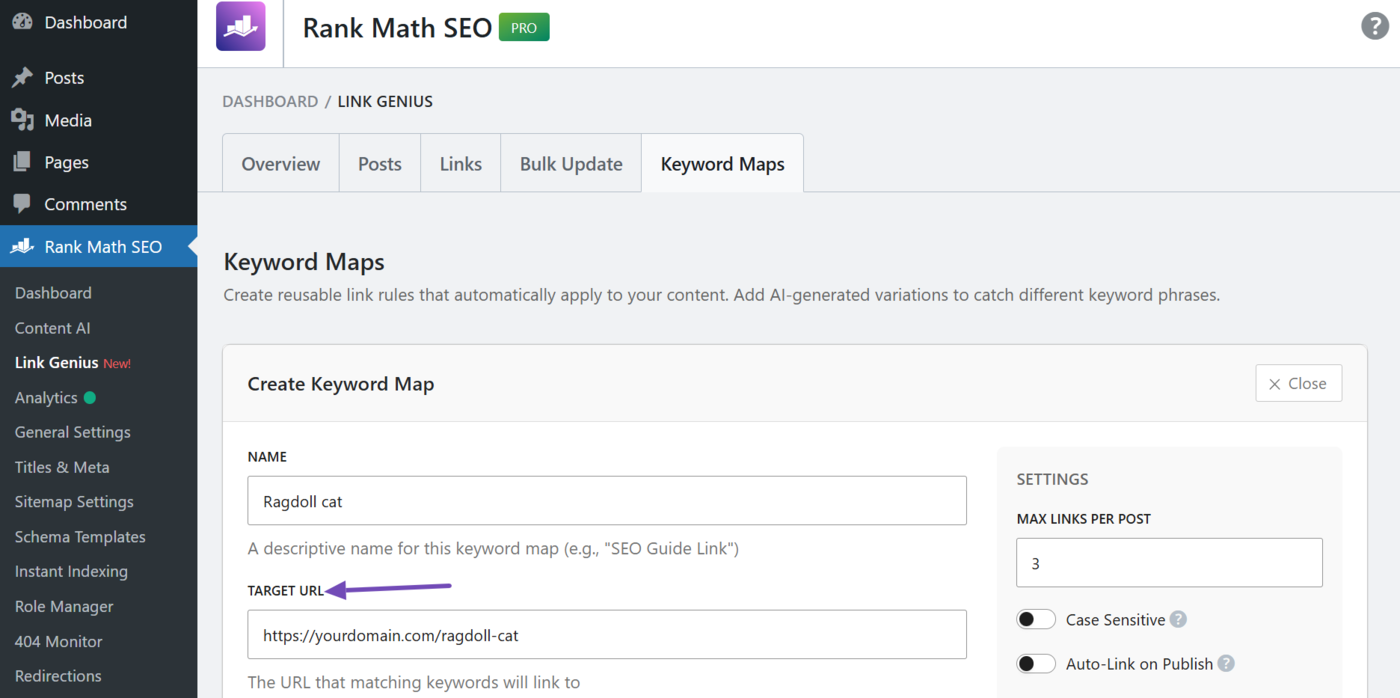Click the Posts pushpin icon
The width and height of the screenshot is (1400, 698).
tap(22, 78)
